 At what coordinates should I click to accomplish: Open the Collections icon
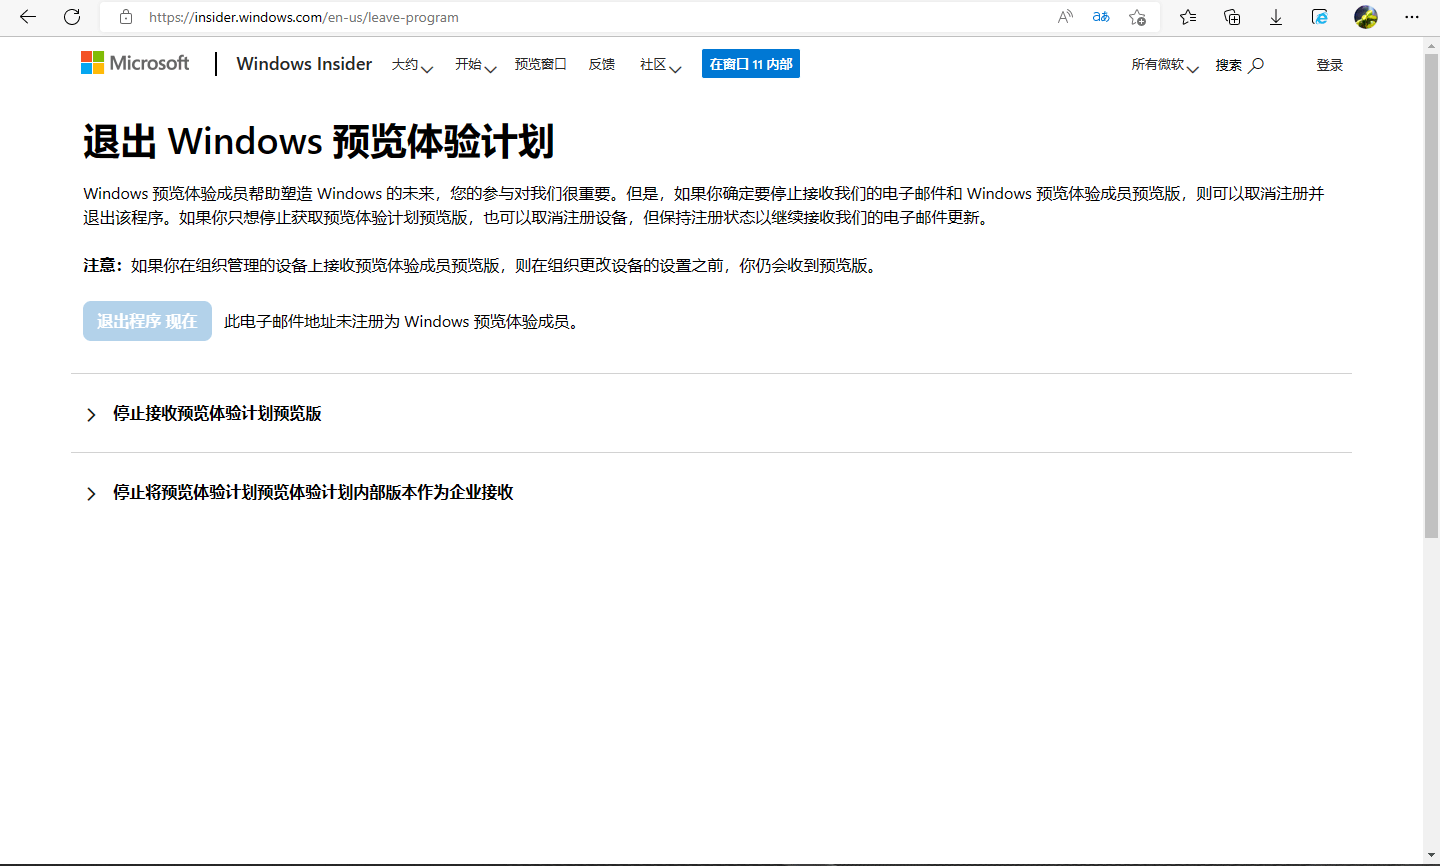point(1232,17)
